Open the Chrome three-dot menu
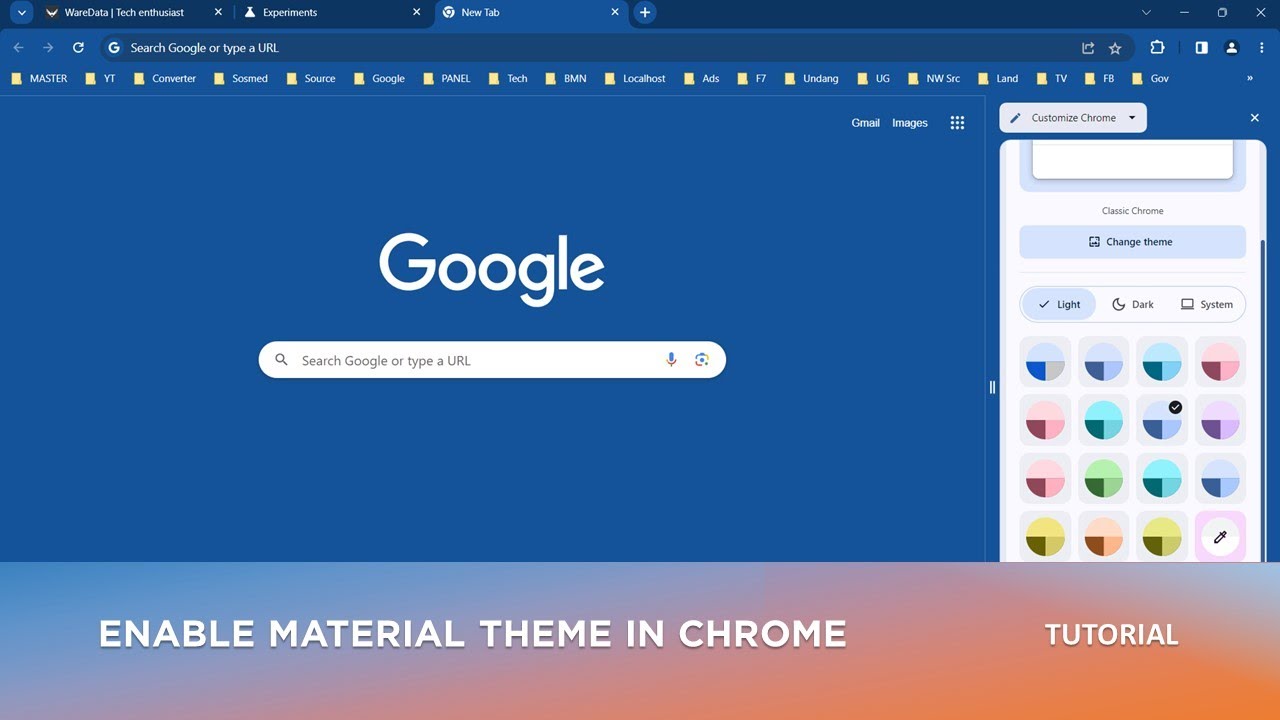 tap(1262, 48)
